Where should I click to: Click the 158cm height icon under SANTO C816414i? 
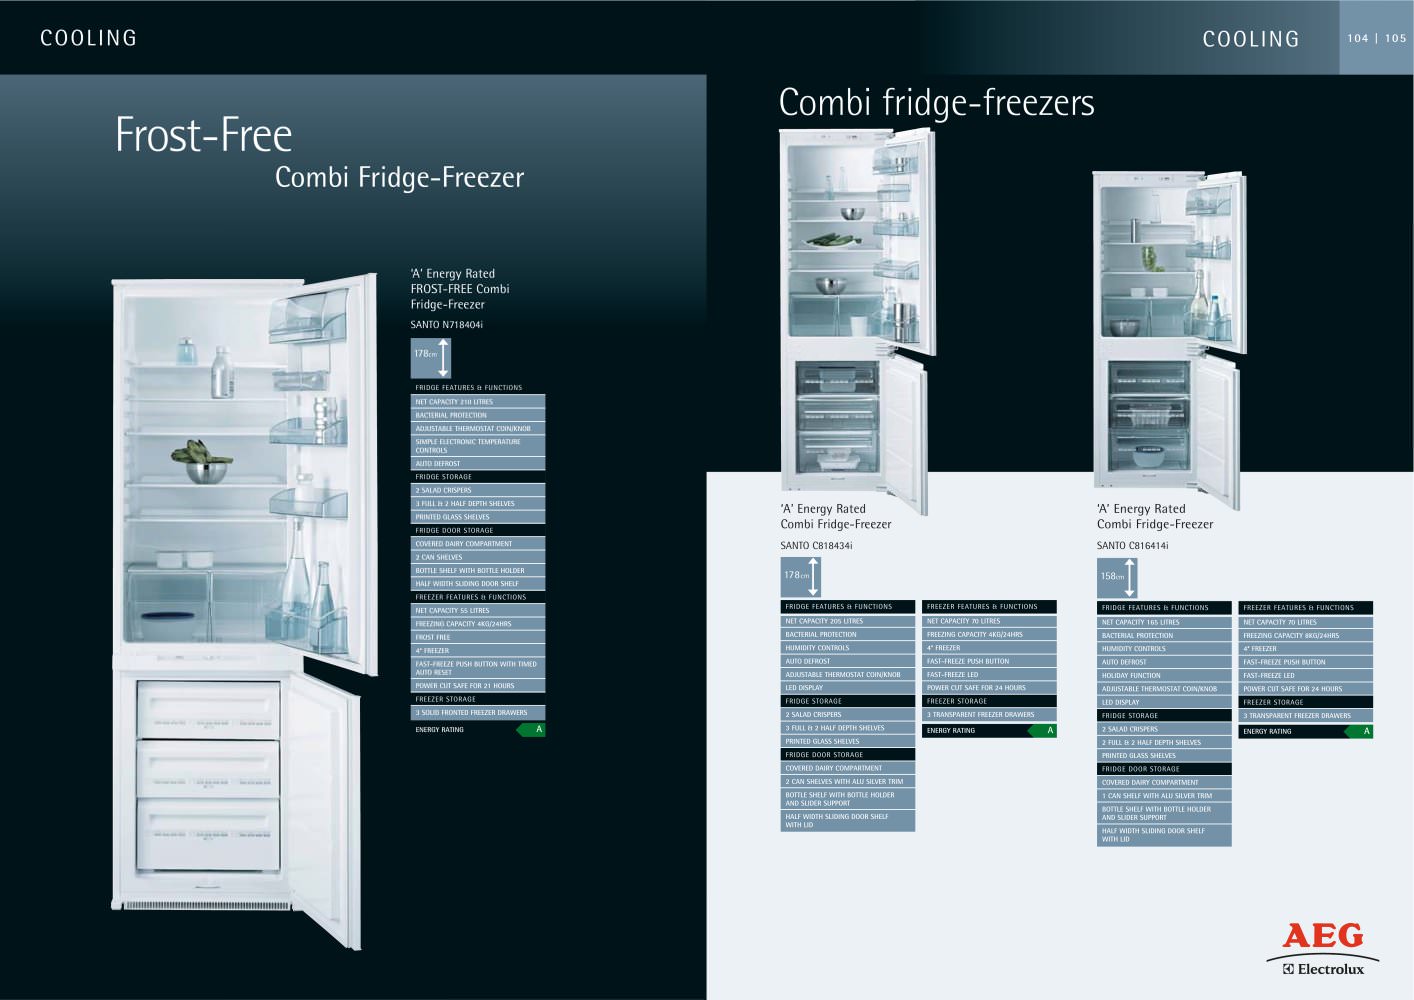1117,579
